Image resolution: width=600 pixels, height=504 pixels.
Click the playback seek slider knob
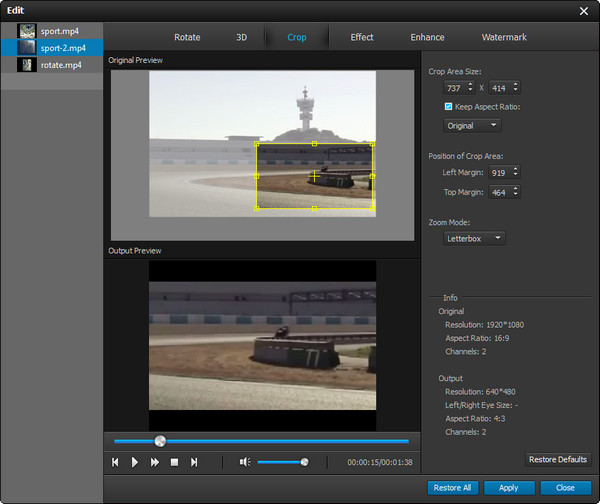pos(160,441)
